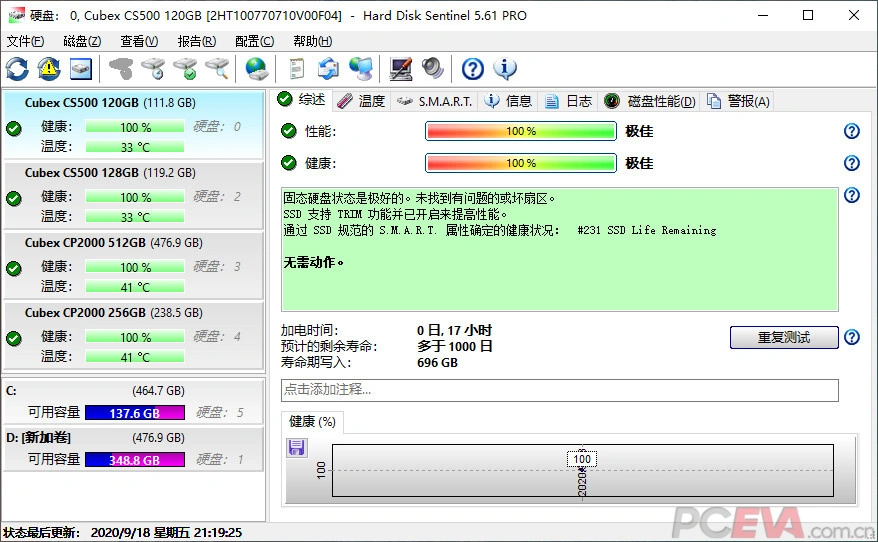Viewport: 878px width, 542px height.
Task: Click the monitor with brush toolbar icon
Action: tap(400, 68)
